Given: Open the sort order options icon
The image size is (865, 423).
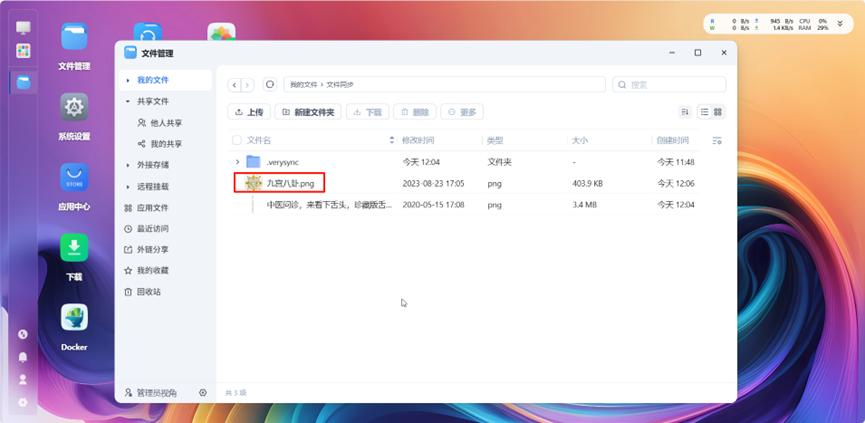Looking at the screenshot, I should pos(685,112).
